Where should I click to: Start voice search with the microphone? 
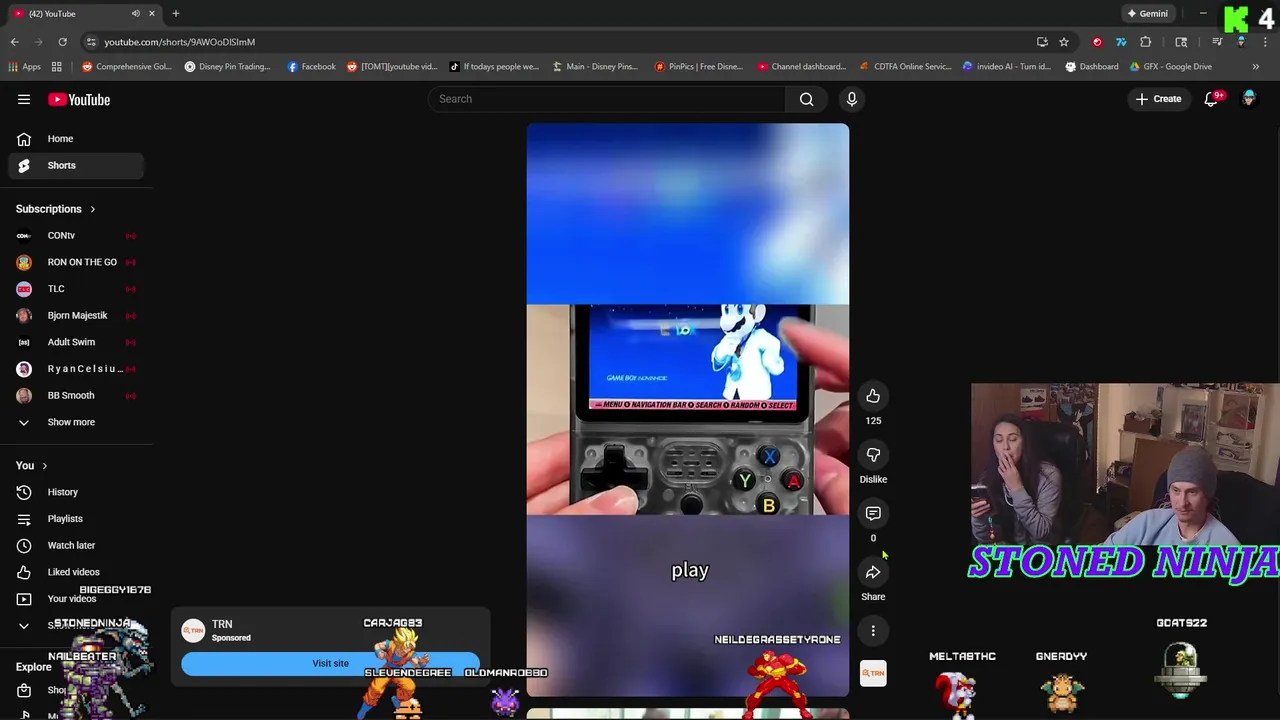852,99
